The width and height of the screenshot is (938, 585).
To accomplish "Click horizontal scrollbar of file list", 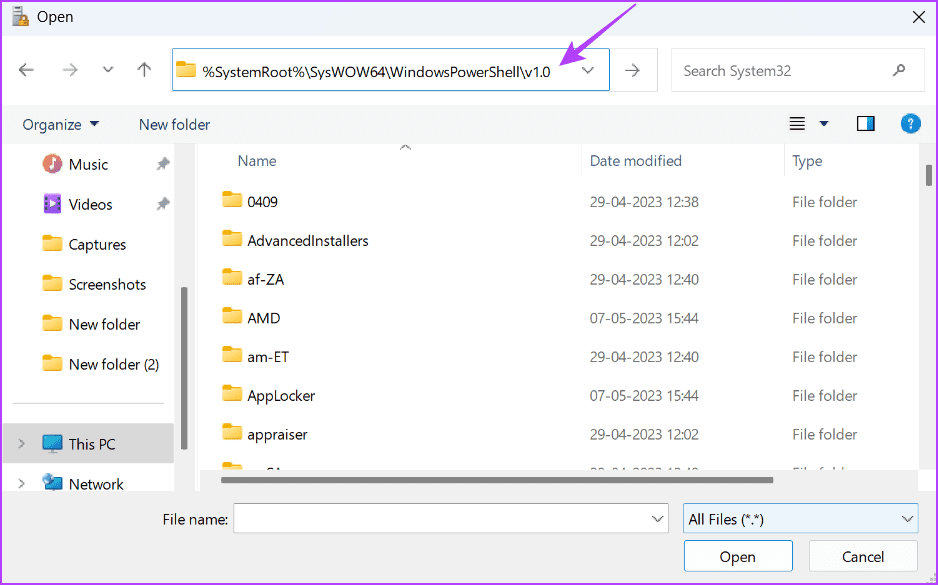I will 497,480.
